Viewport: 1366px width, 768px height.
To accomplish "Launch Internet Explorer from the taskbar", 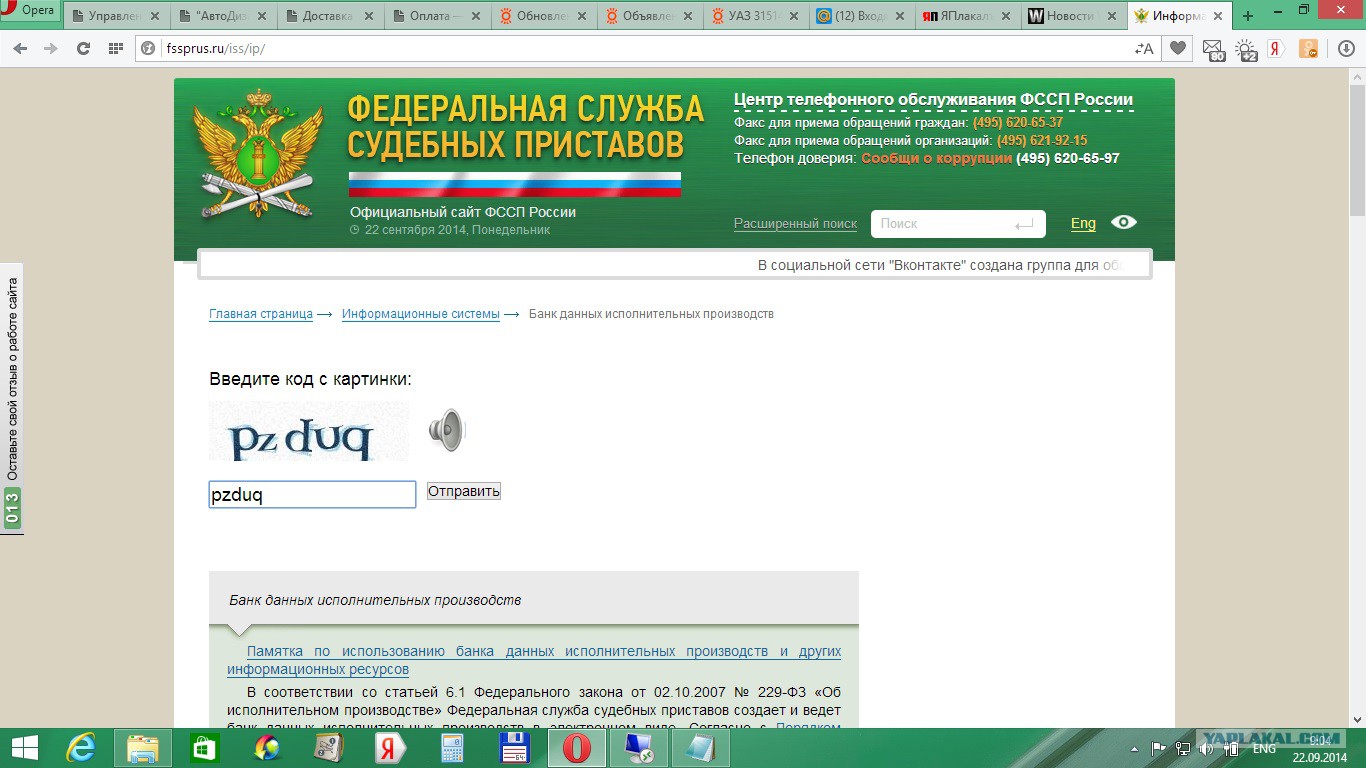I will 81,748.
